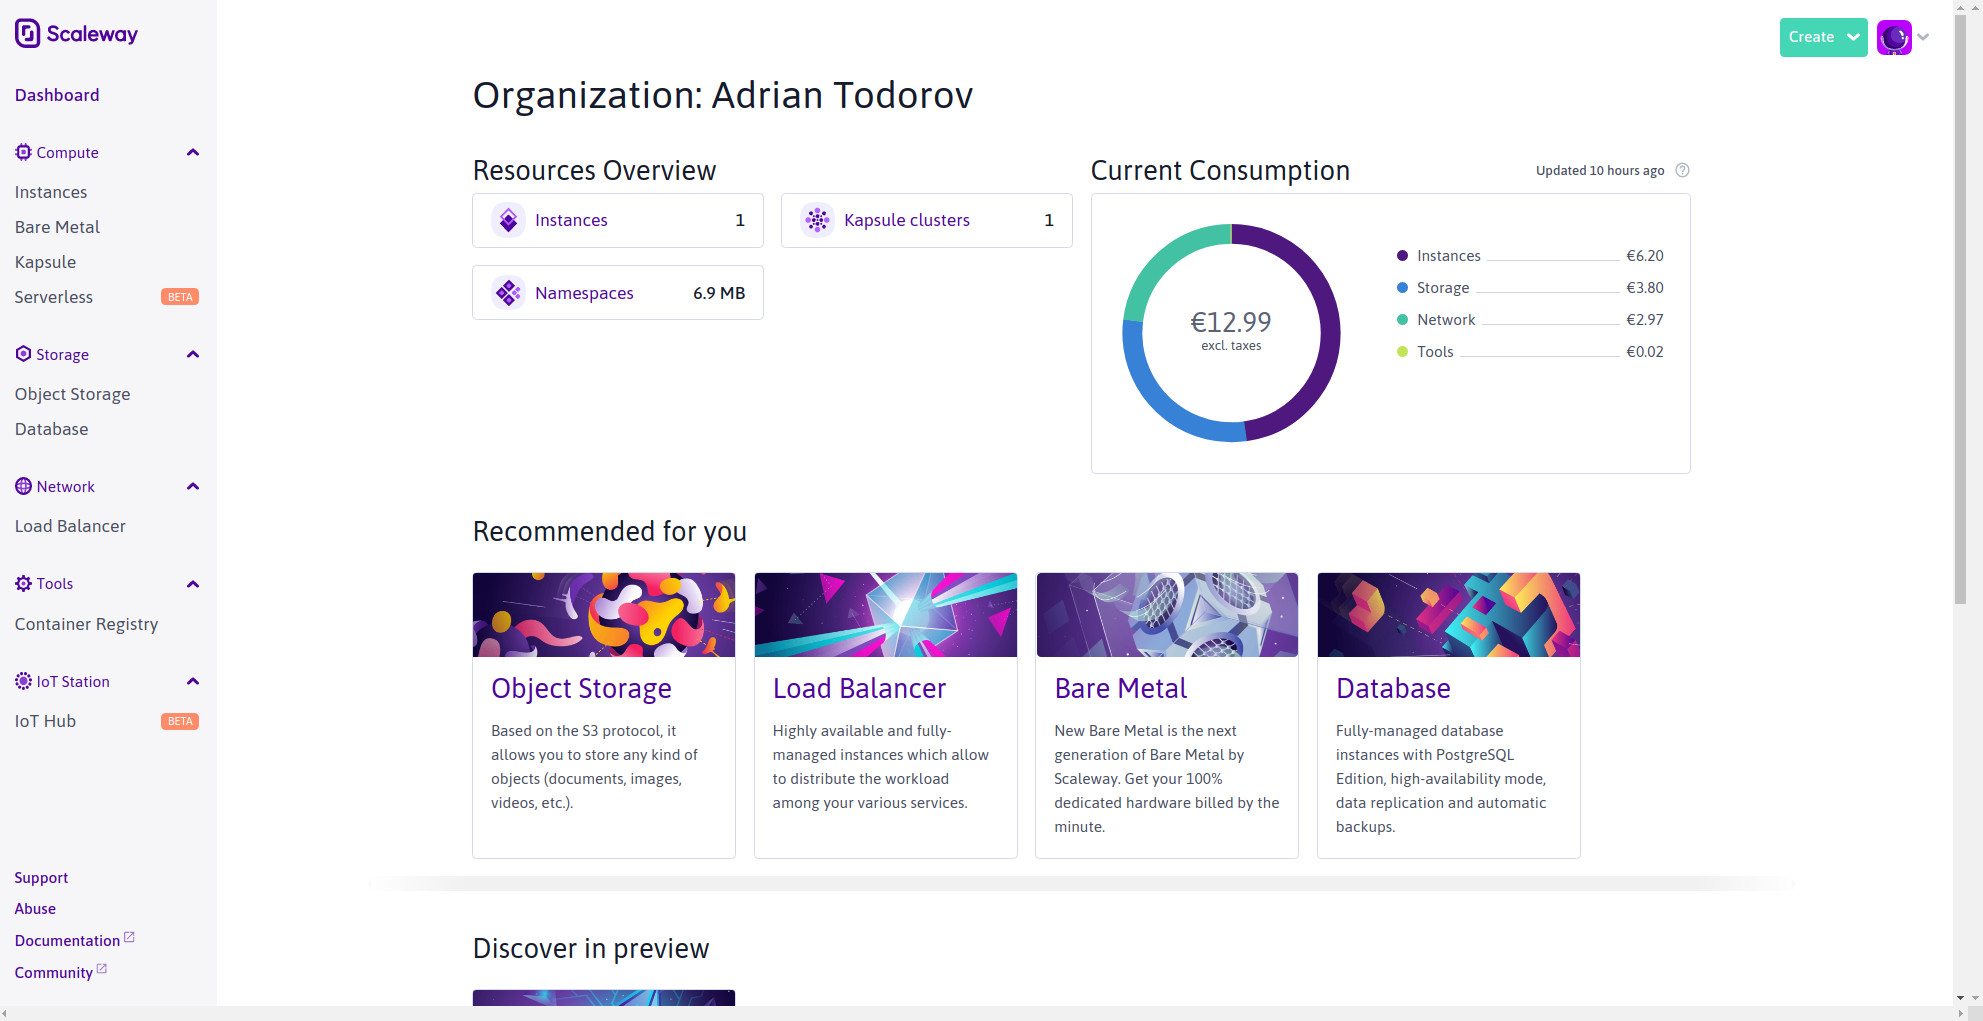The height and width of the screenshot is (1021, 1983).
Task: Click the green Network legend dot
Action: click(x=1402, y=320)
